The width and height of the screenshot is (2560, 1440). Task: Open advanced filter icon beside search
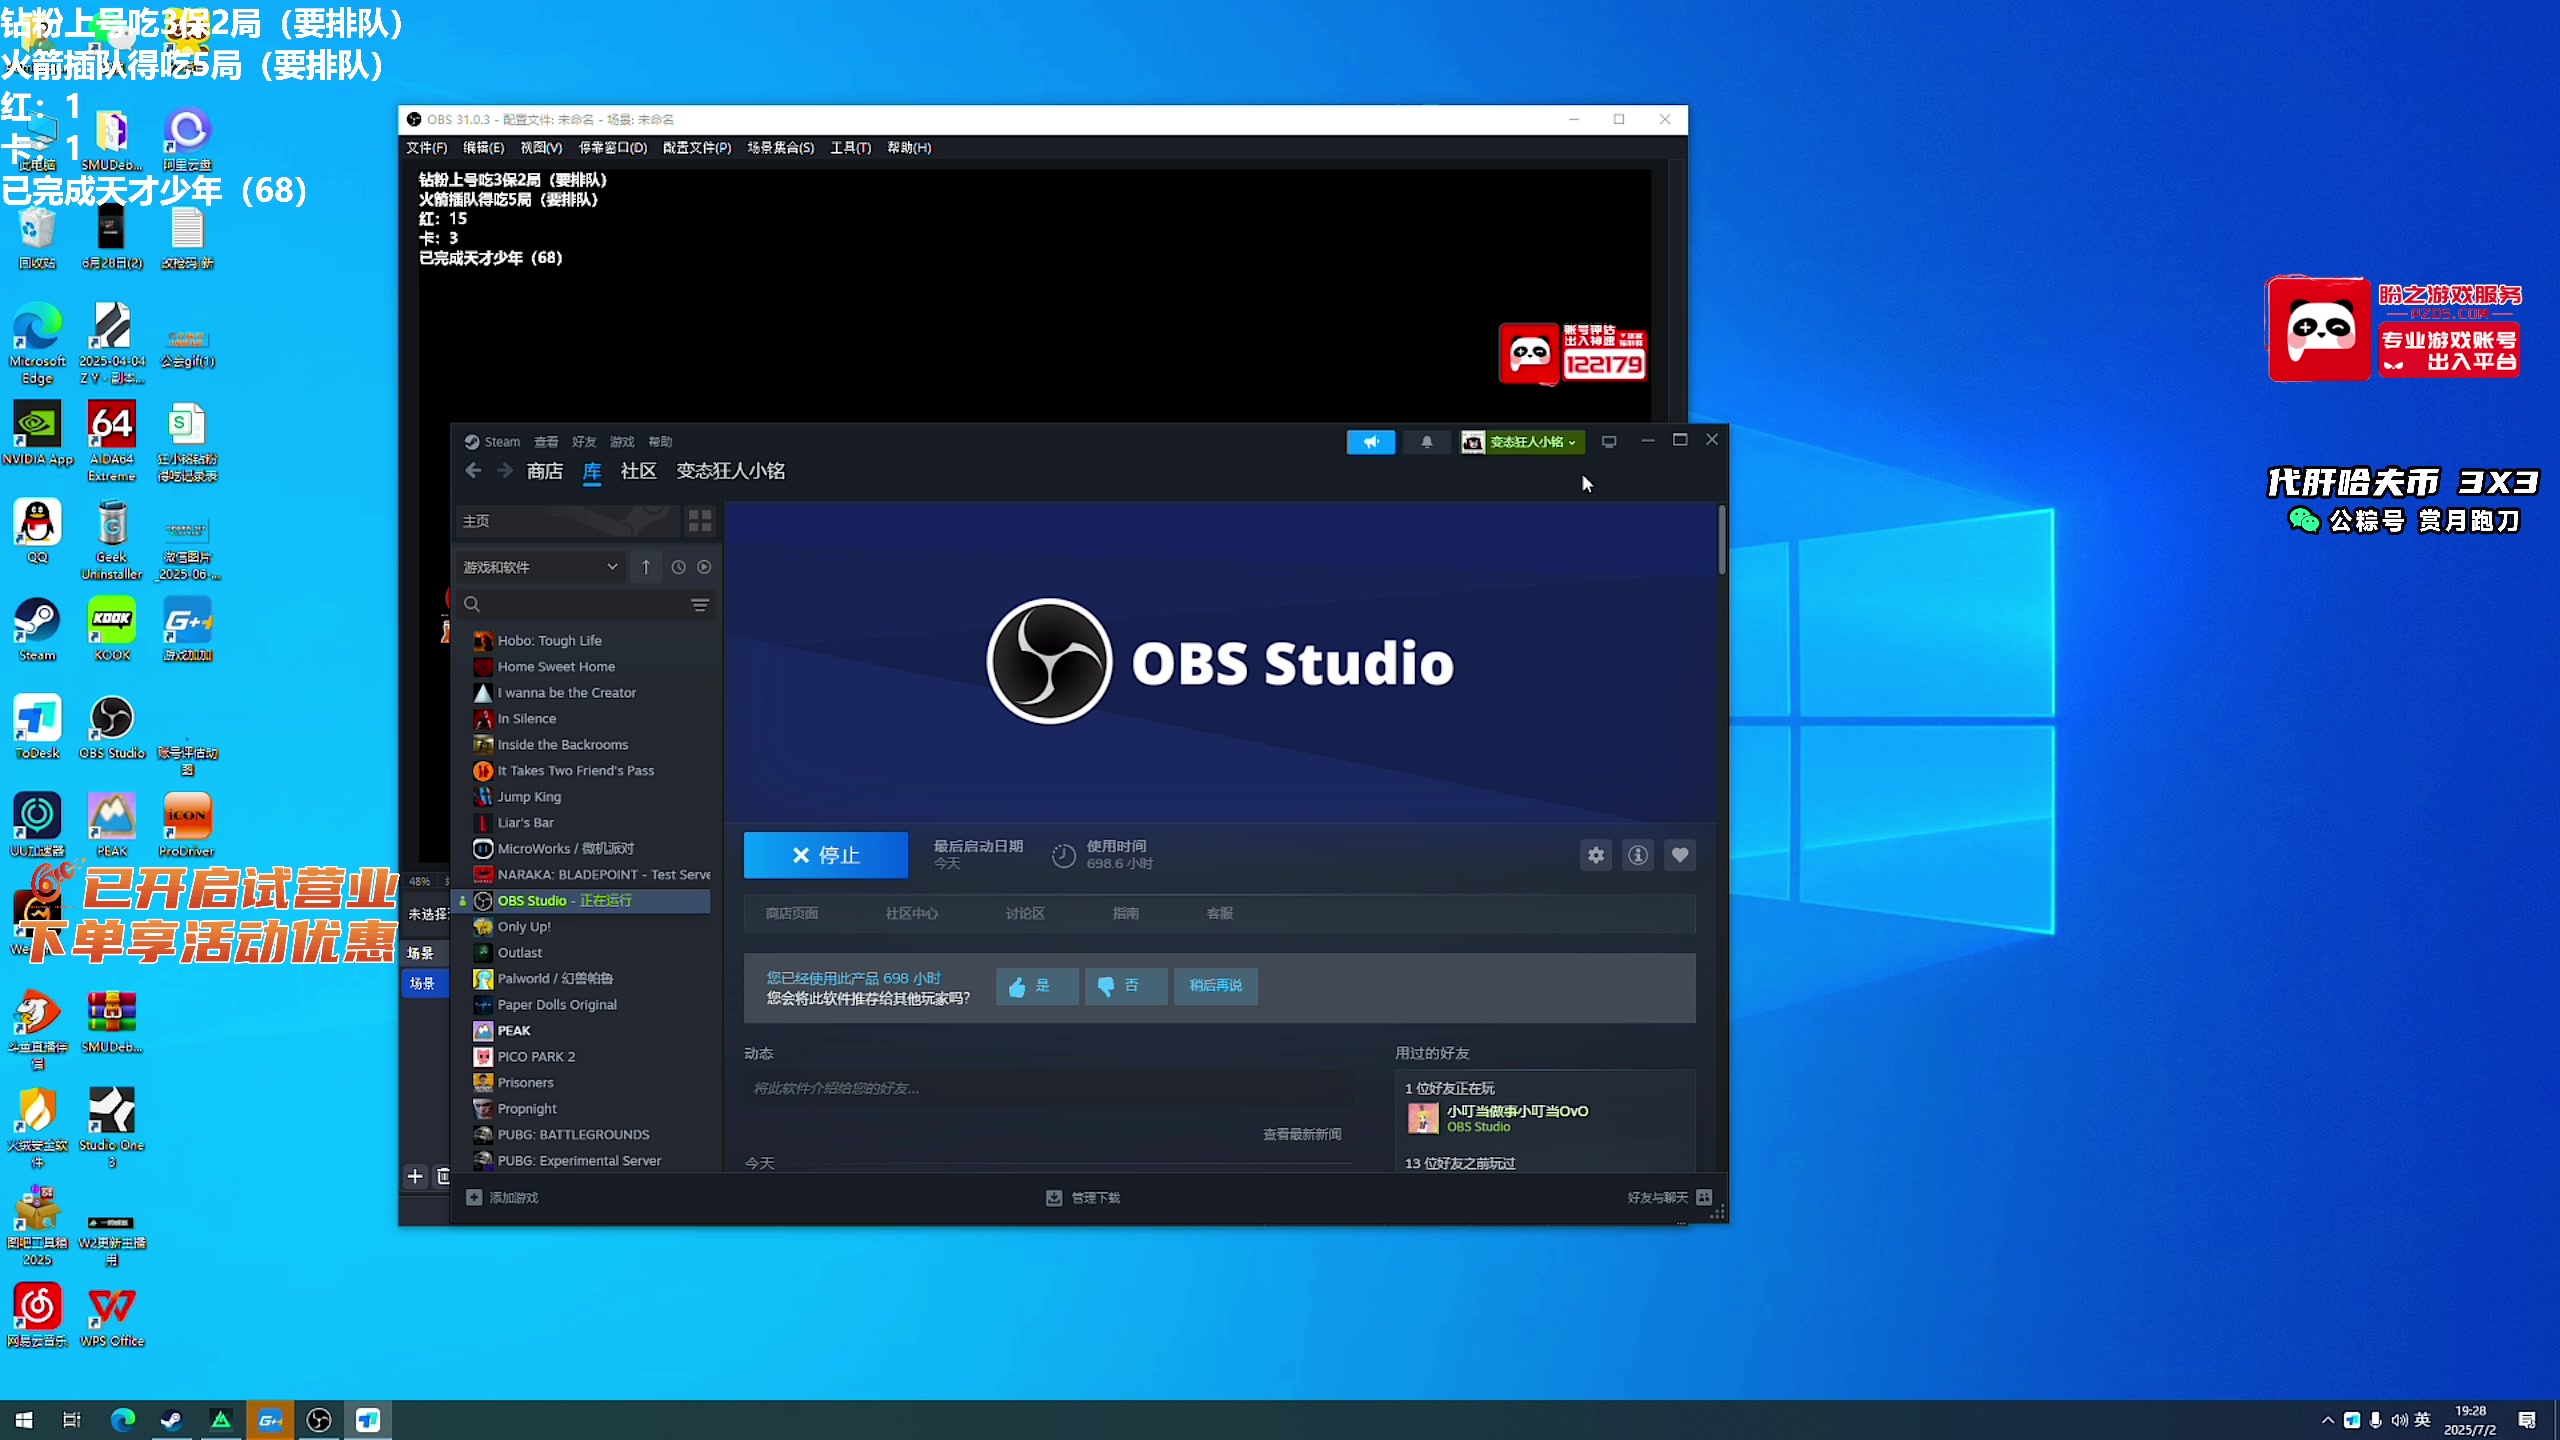(x=700, y=605)
